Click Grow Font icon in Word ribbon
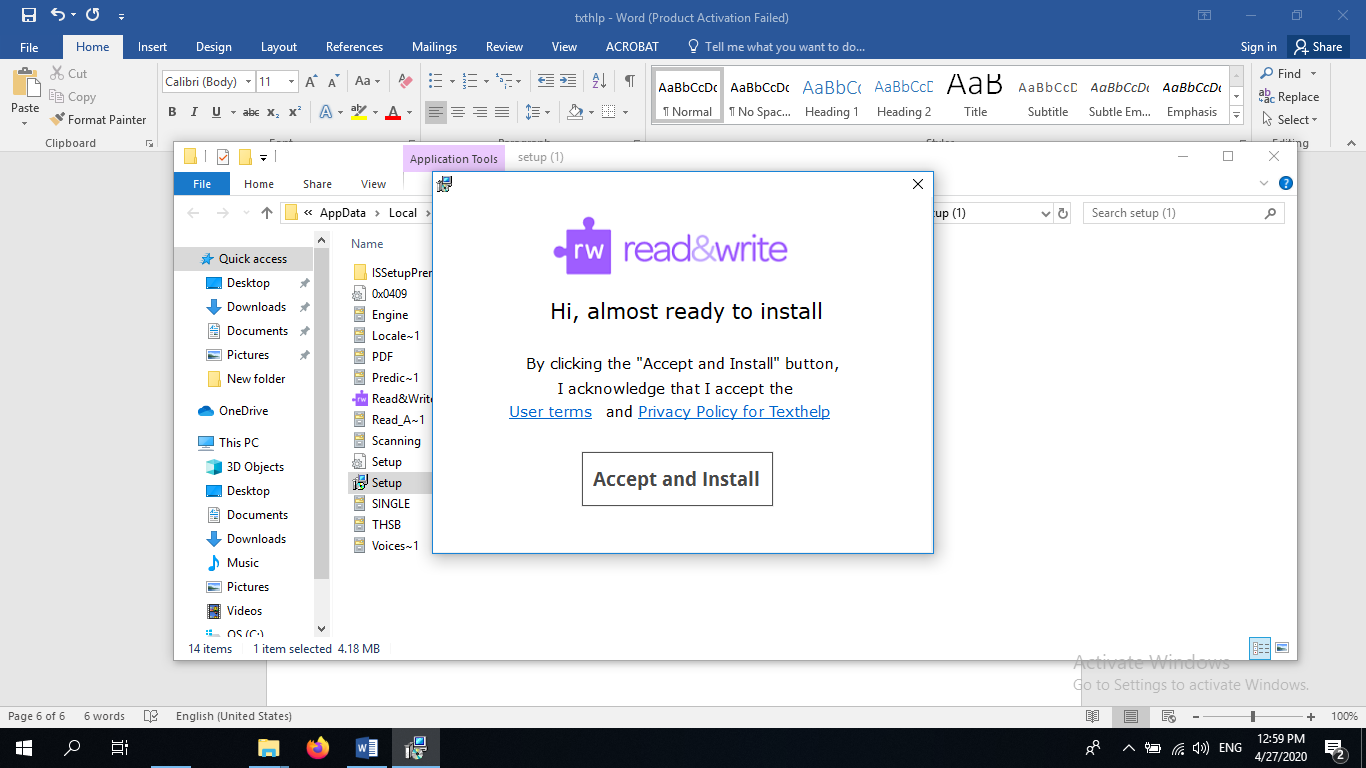 click(311, 81)
